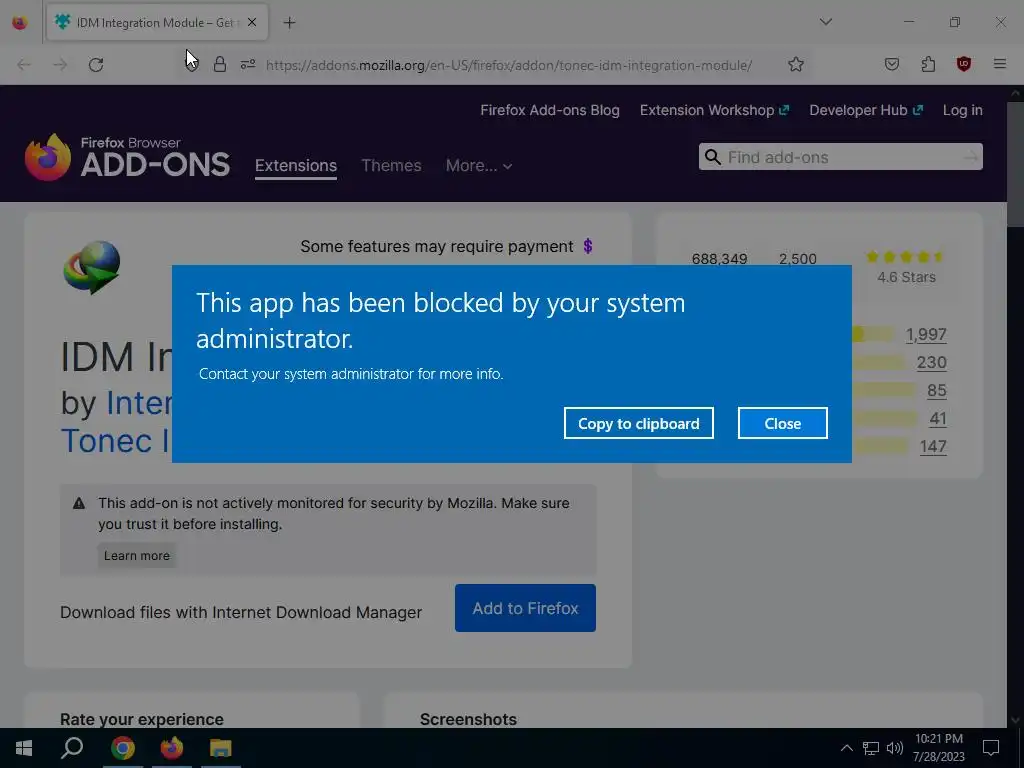The height and width of the screenshot is (768, 1024).
Task: Open the 41 two-star reviews count
Action: 938,419
